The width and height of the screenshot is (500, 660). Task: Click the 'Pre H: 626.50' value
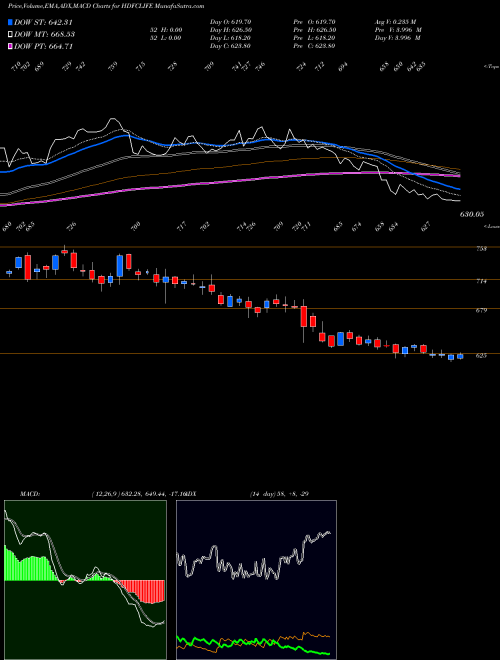pyautogui.click(x=316, y=30)
